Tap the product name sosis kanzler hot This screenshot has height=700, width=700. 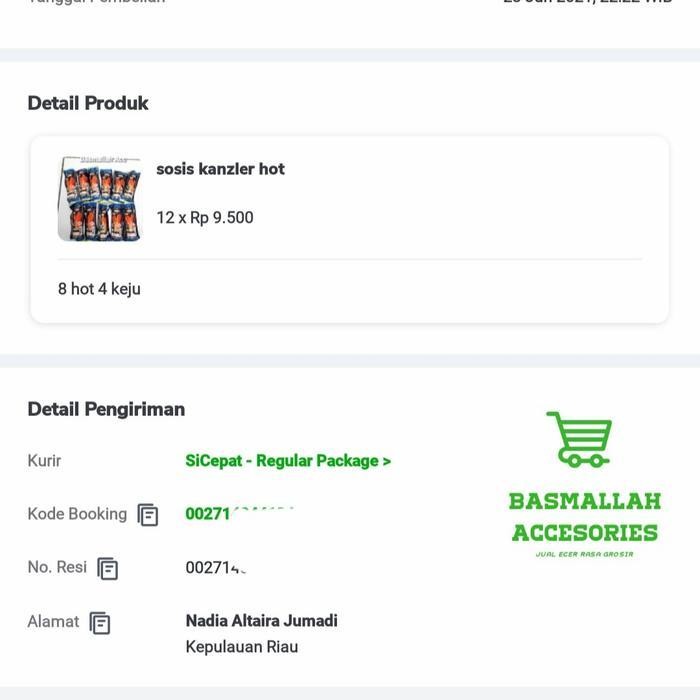(x=220, y=169)
